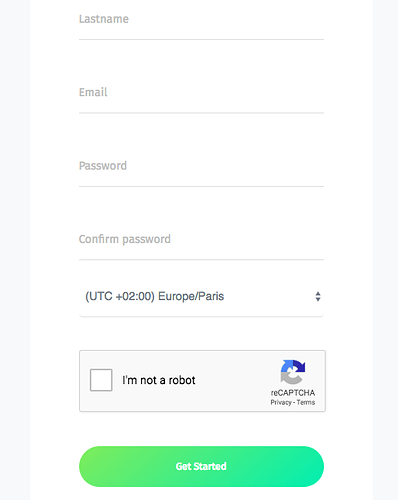Click the timezone selector up-down arrows icon
398x500 pixels.
point(318,296)
